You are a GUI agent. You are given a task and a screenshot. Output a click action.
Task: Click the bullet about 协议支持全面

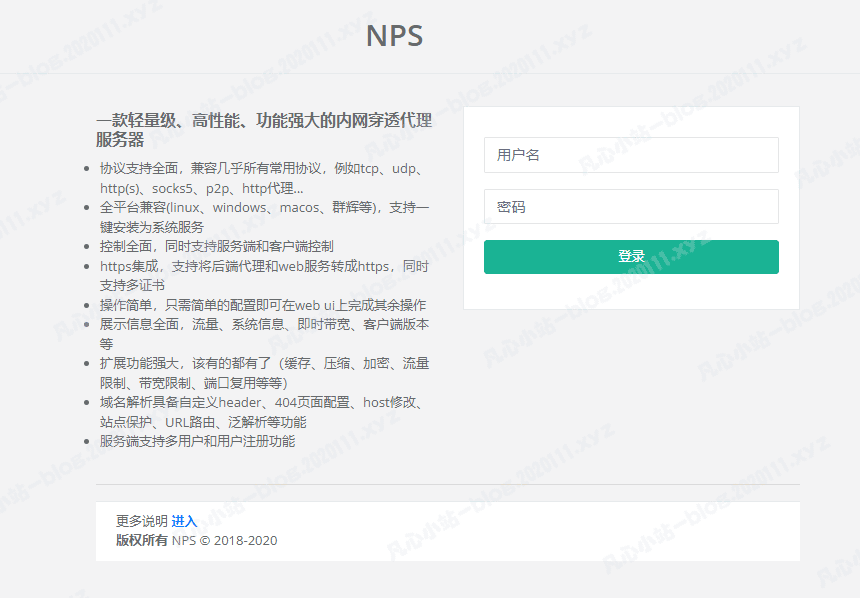click(x=262, y=178)
